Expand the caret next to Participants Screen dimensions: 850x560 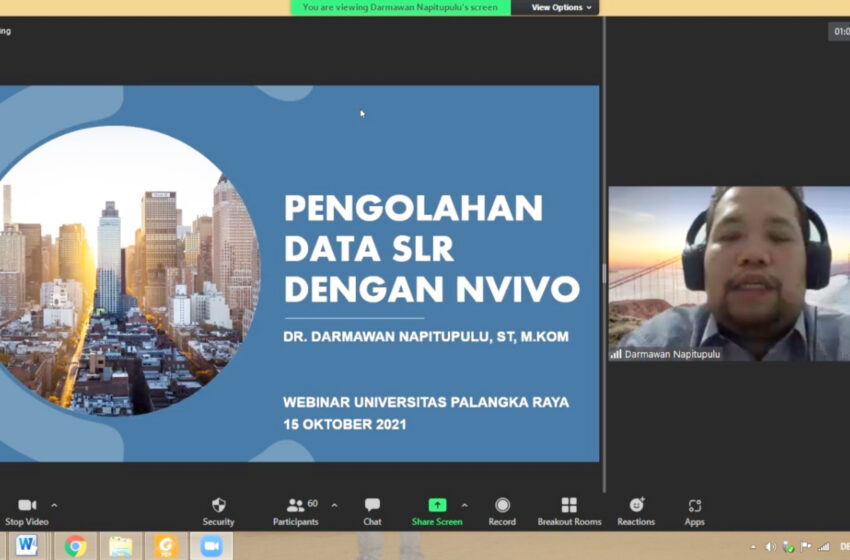coord(334,505)
